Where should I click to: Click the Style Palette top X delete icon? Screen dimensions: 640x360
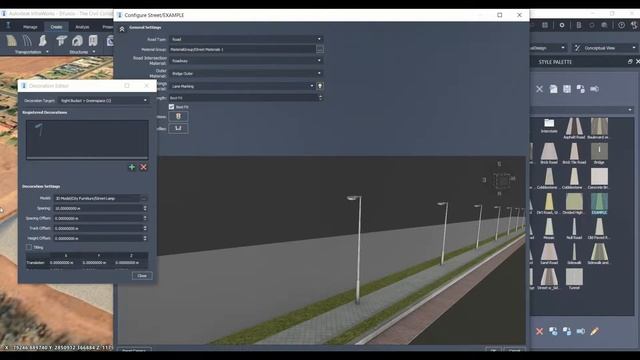(x=540, y=89)
